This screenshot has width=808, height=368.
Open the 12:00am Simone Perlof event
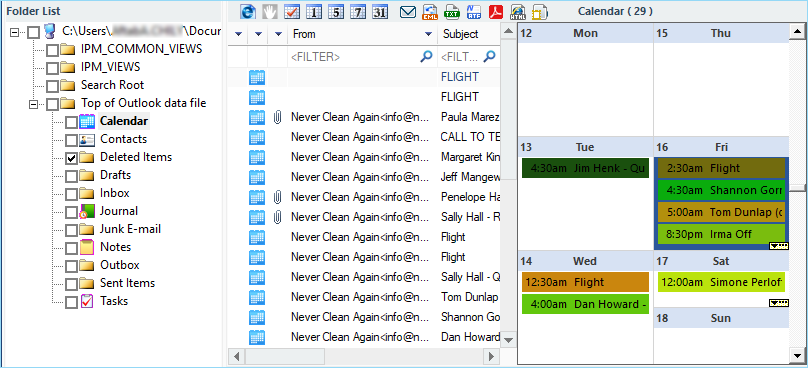721,282
